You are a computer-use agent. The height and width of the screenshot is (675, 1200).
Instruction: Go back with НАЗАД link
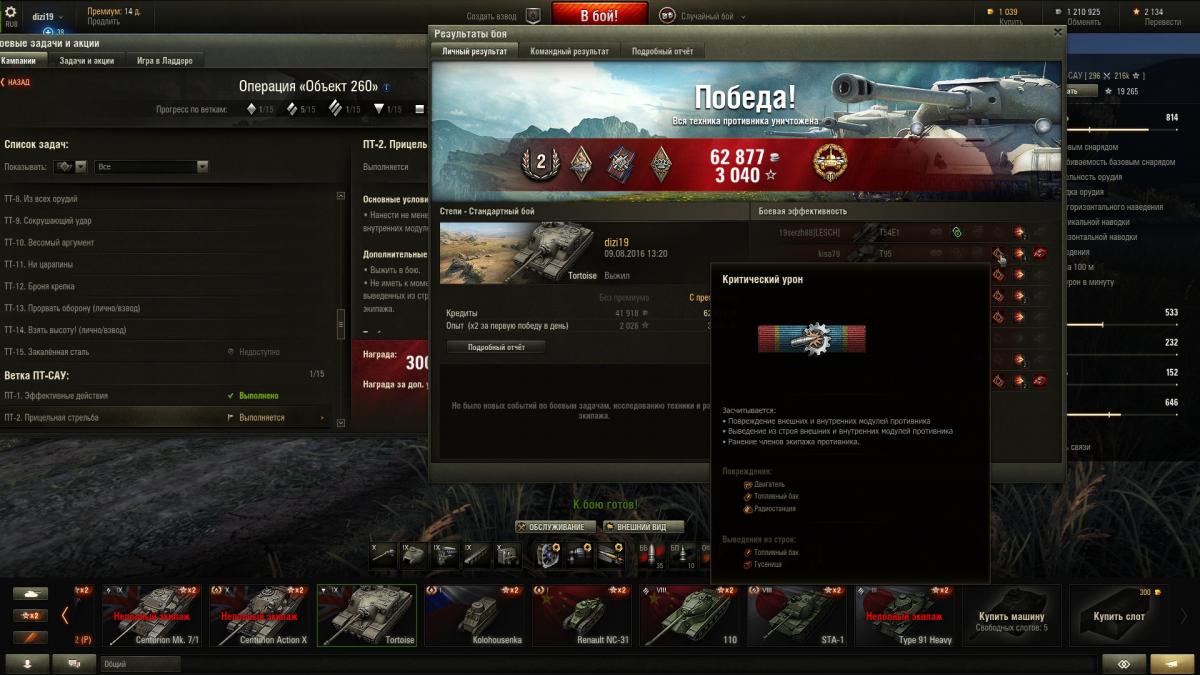(x=16, y=83)
